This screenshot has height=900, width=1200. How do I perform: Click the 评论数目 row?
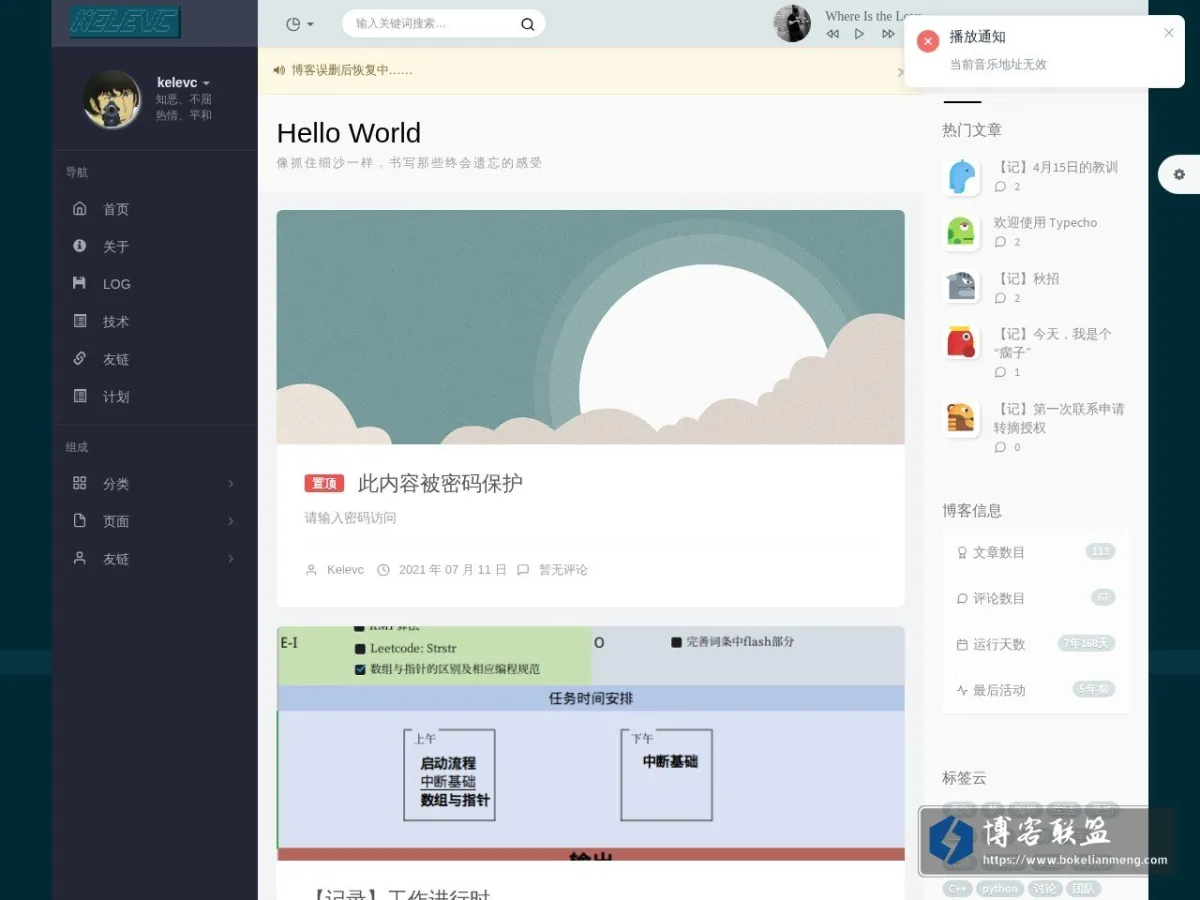point(1035,598)
